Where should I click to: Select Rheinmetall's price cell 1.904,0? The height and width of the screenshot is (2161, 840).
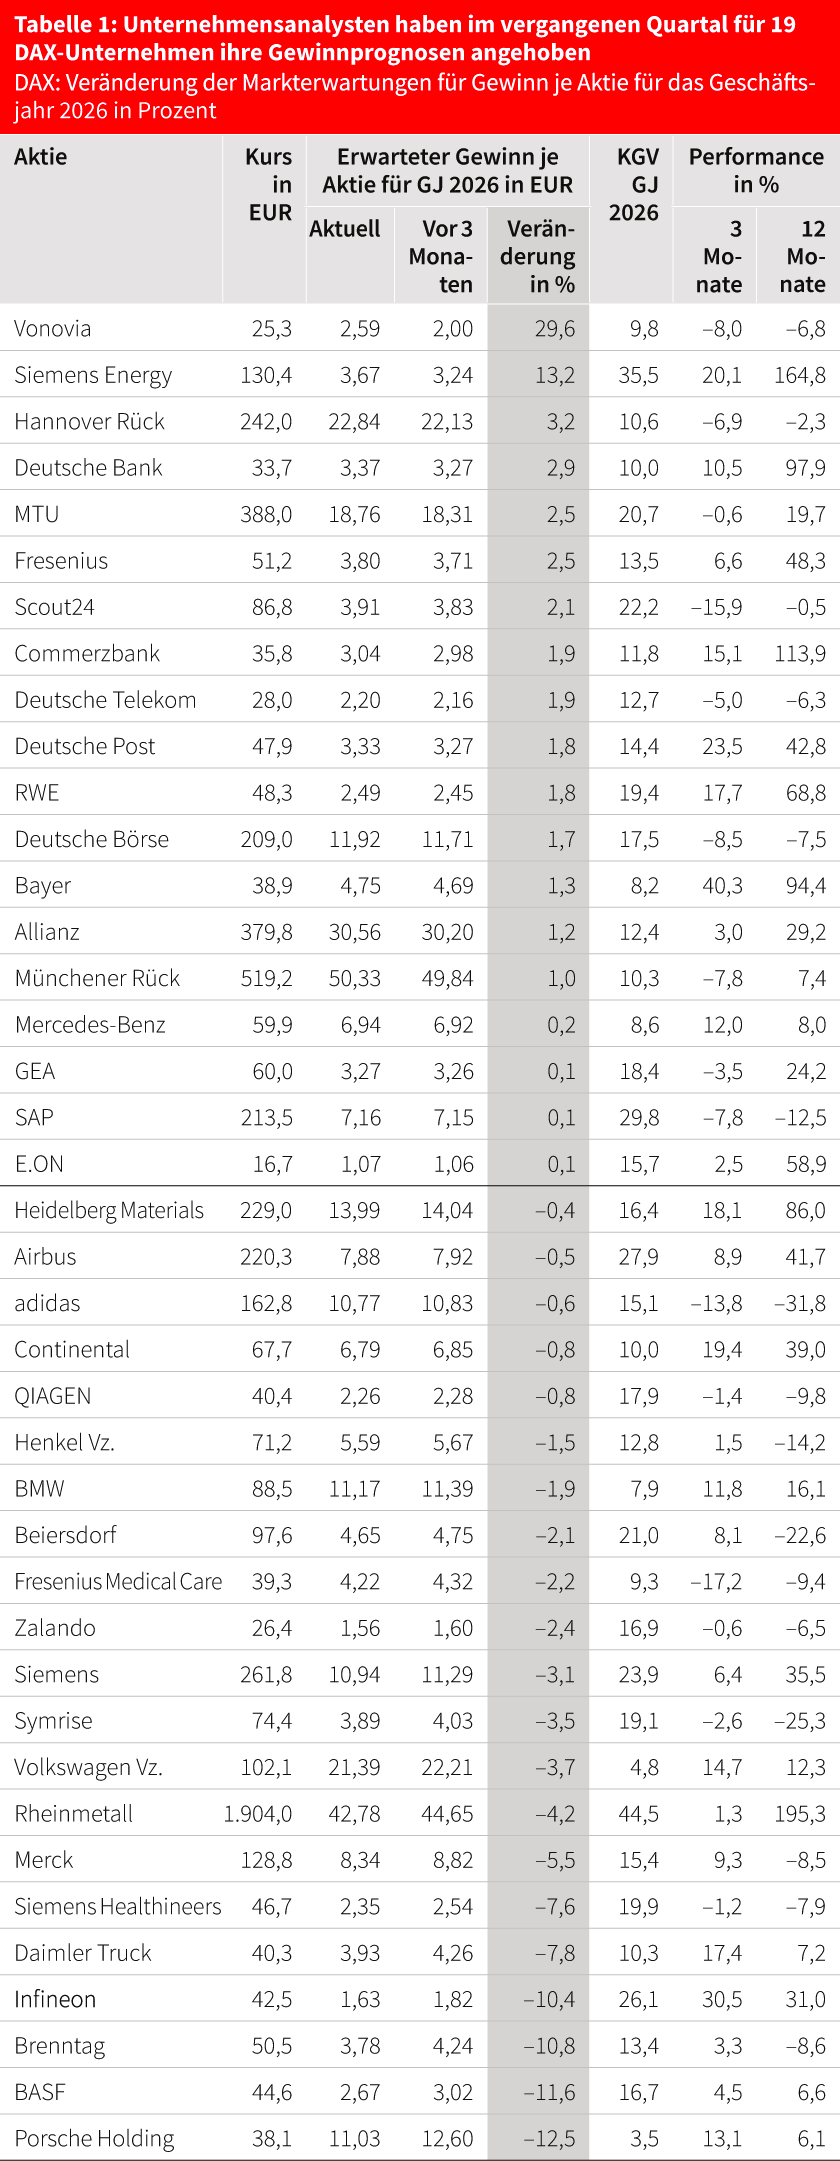258,1814
